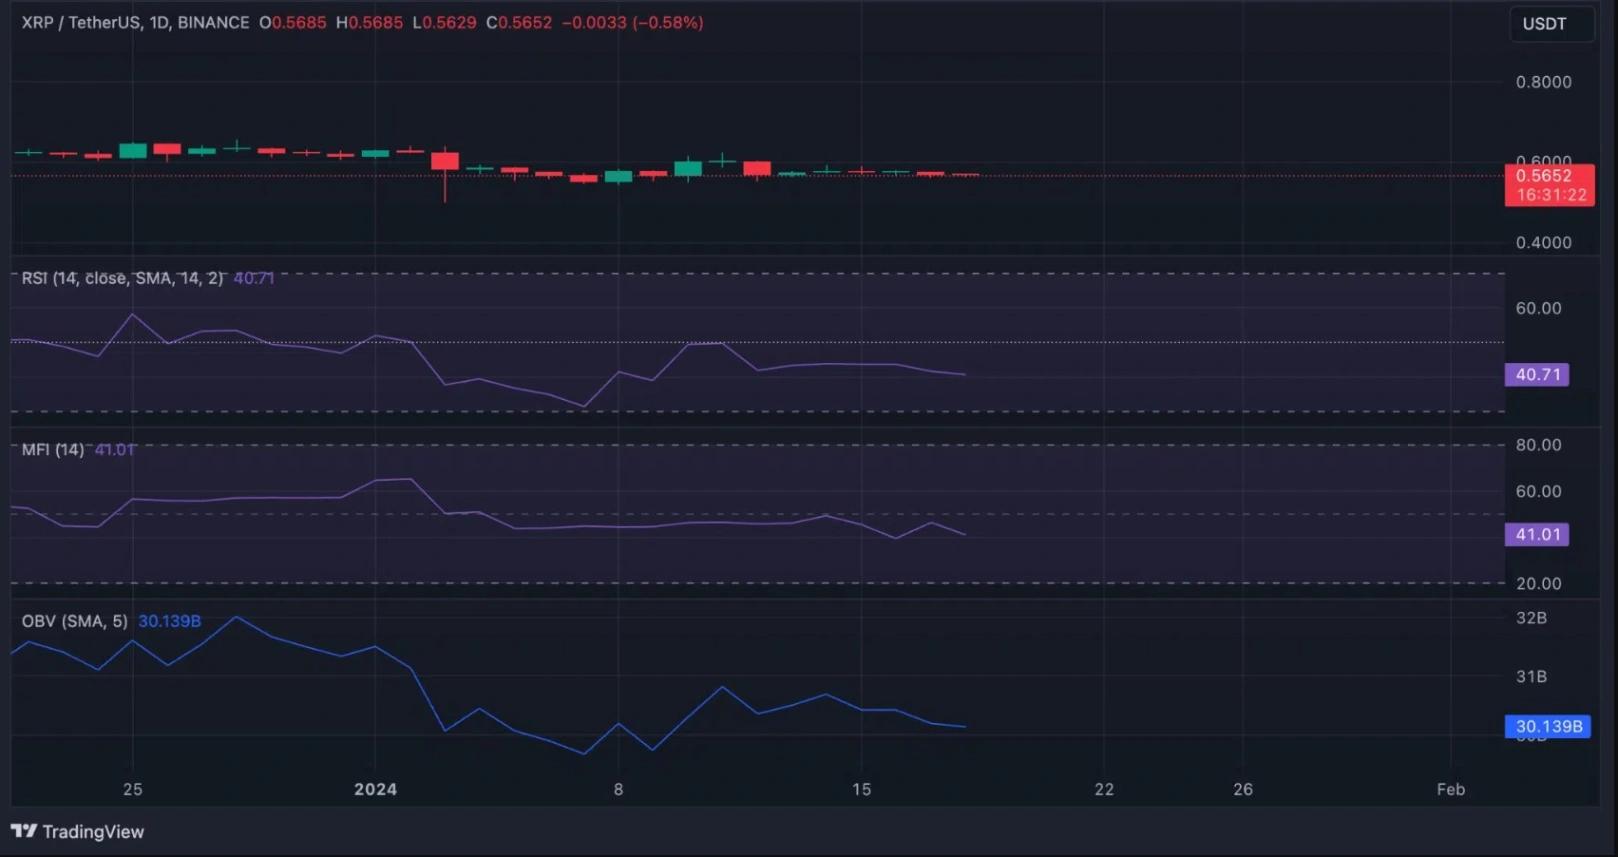Screen dimensions: 1618x857
Task: Select the MFI (14) indicator legend
Action: tap(53, 450)
